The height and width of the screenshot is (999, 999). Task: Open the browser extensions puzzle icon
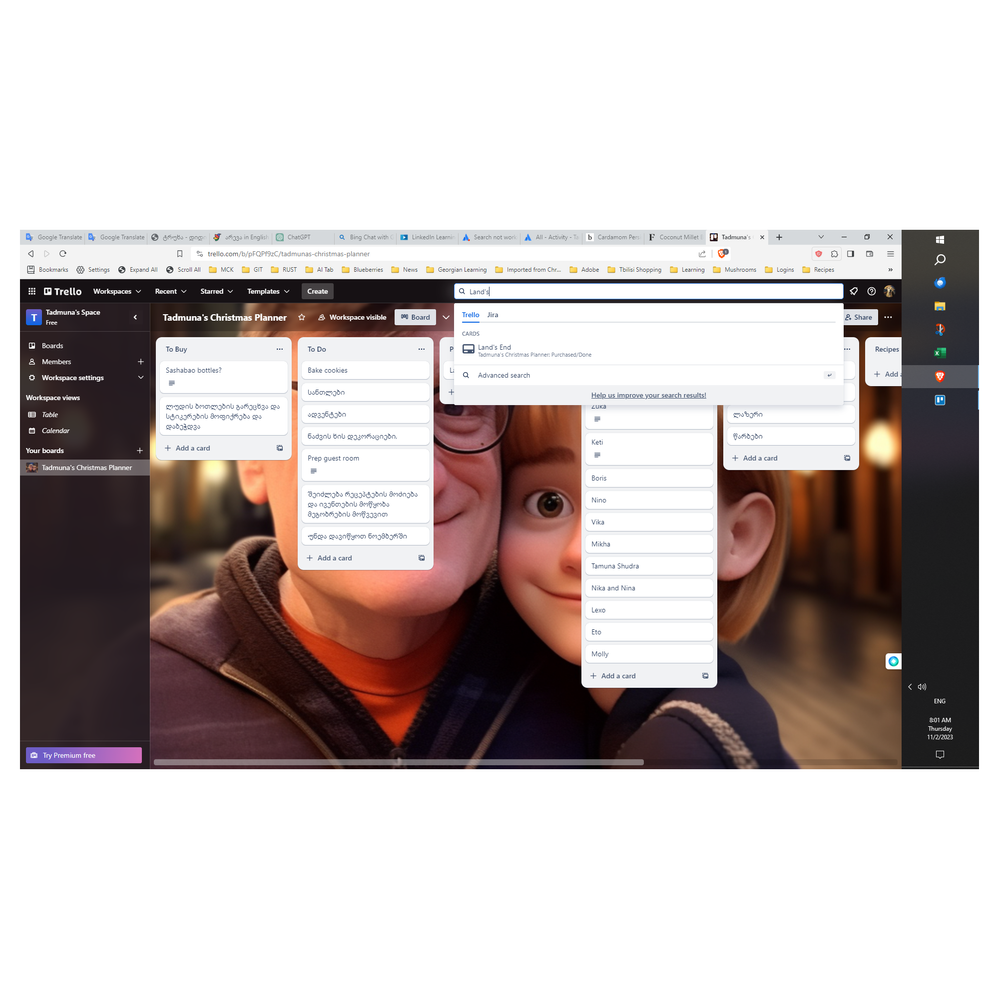point(835,254)
